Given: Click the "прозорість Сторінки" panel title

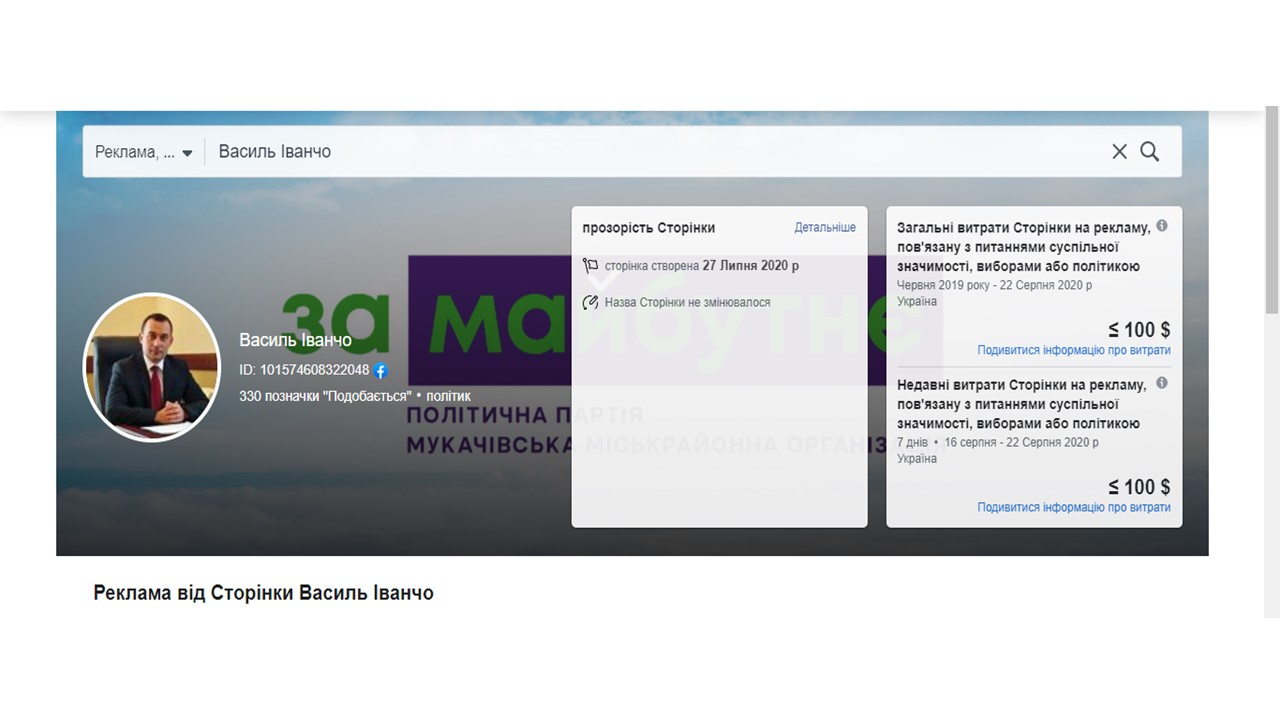Looking at the screenshot, I should tap(648, 228).
